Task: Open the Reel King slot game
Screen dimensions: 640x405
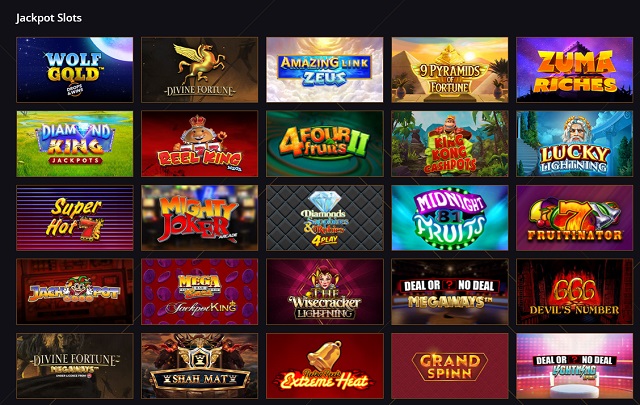Action: click(x=200, y=144)
